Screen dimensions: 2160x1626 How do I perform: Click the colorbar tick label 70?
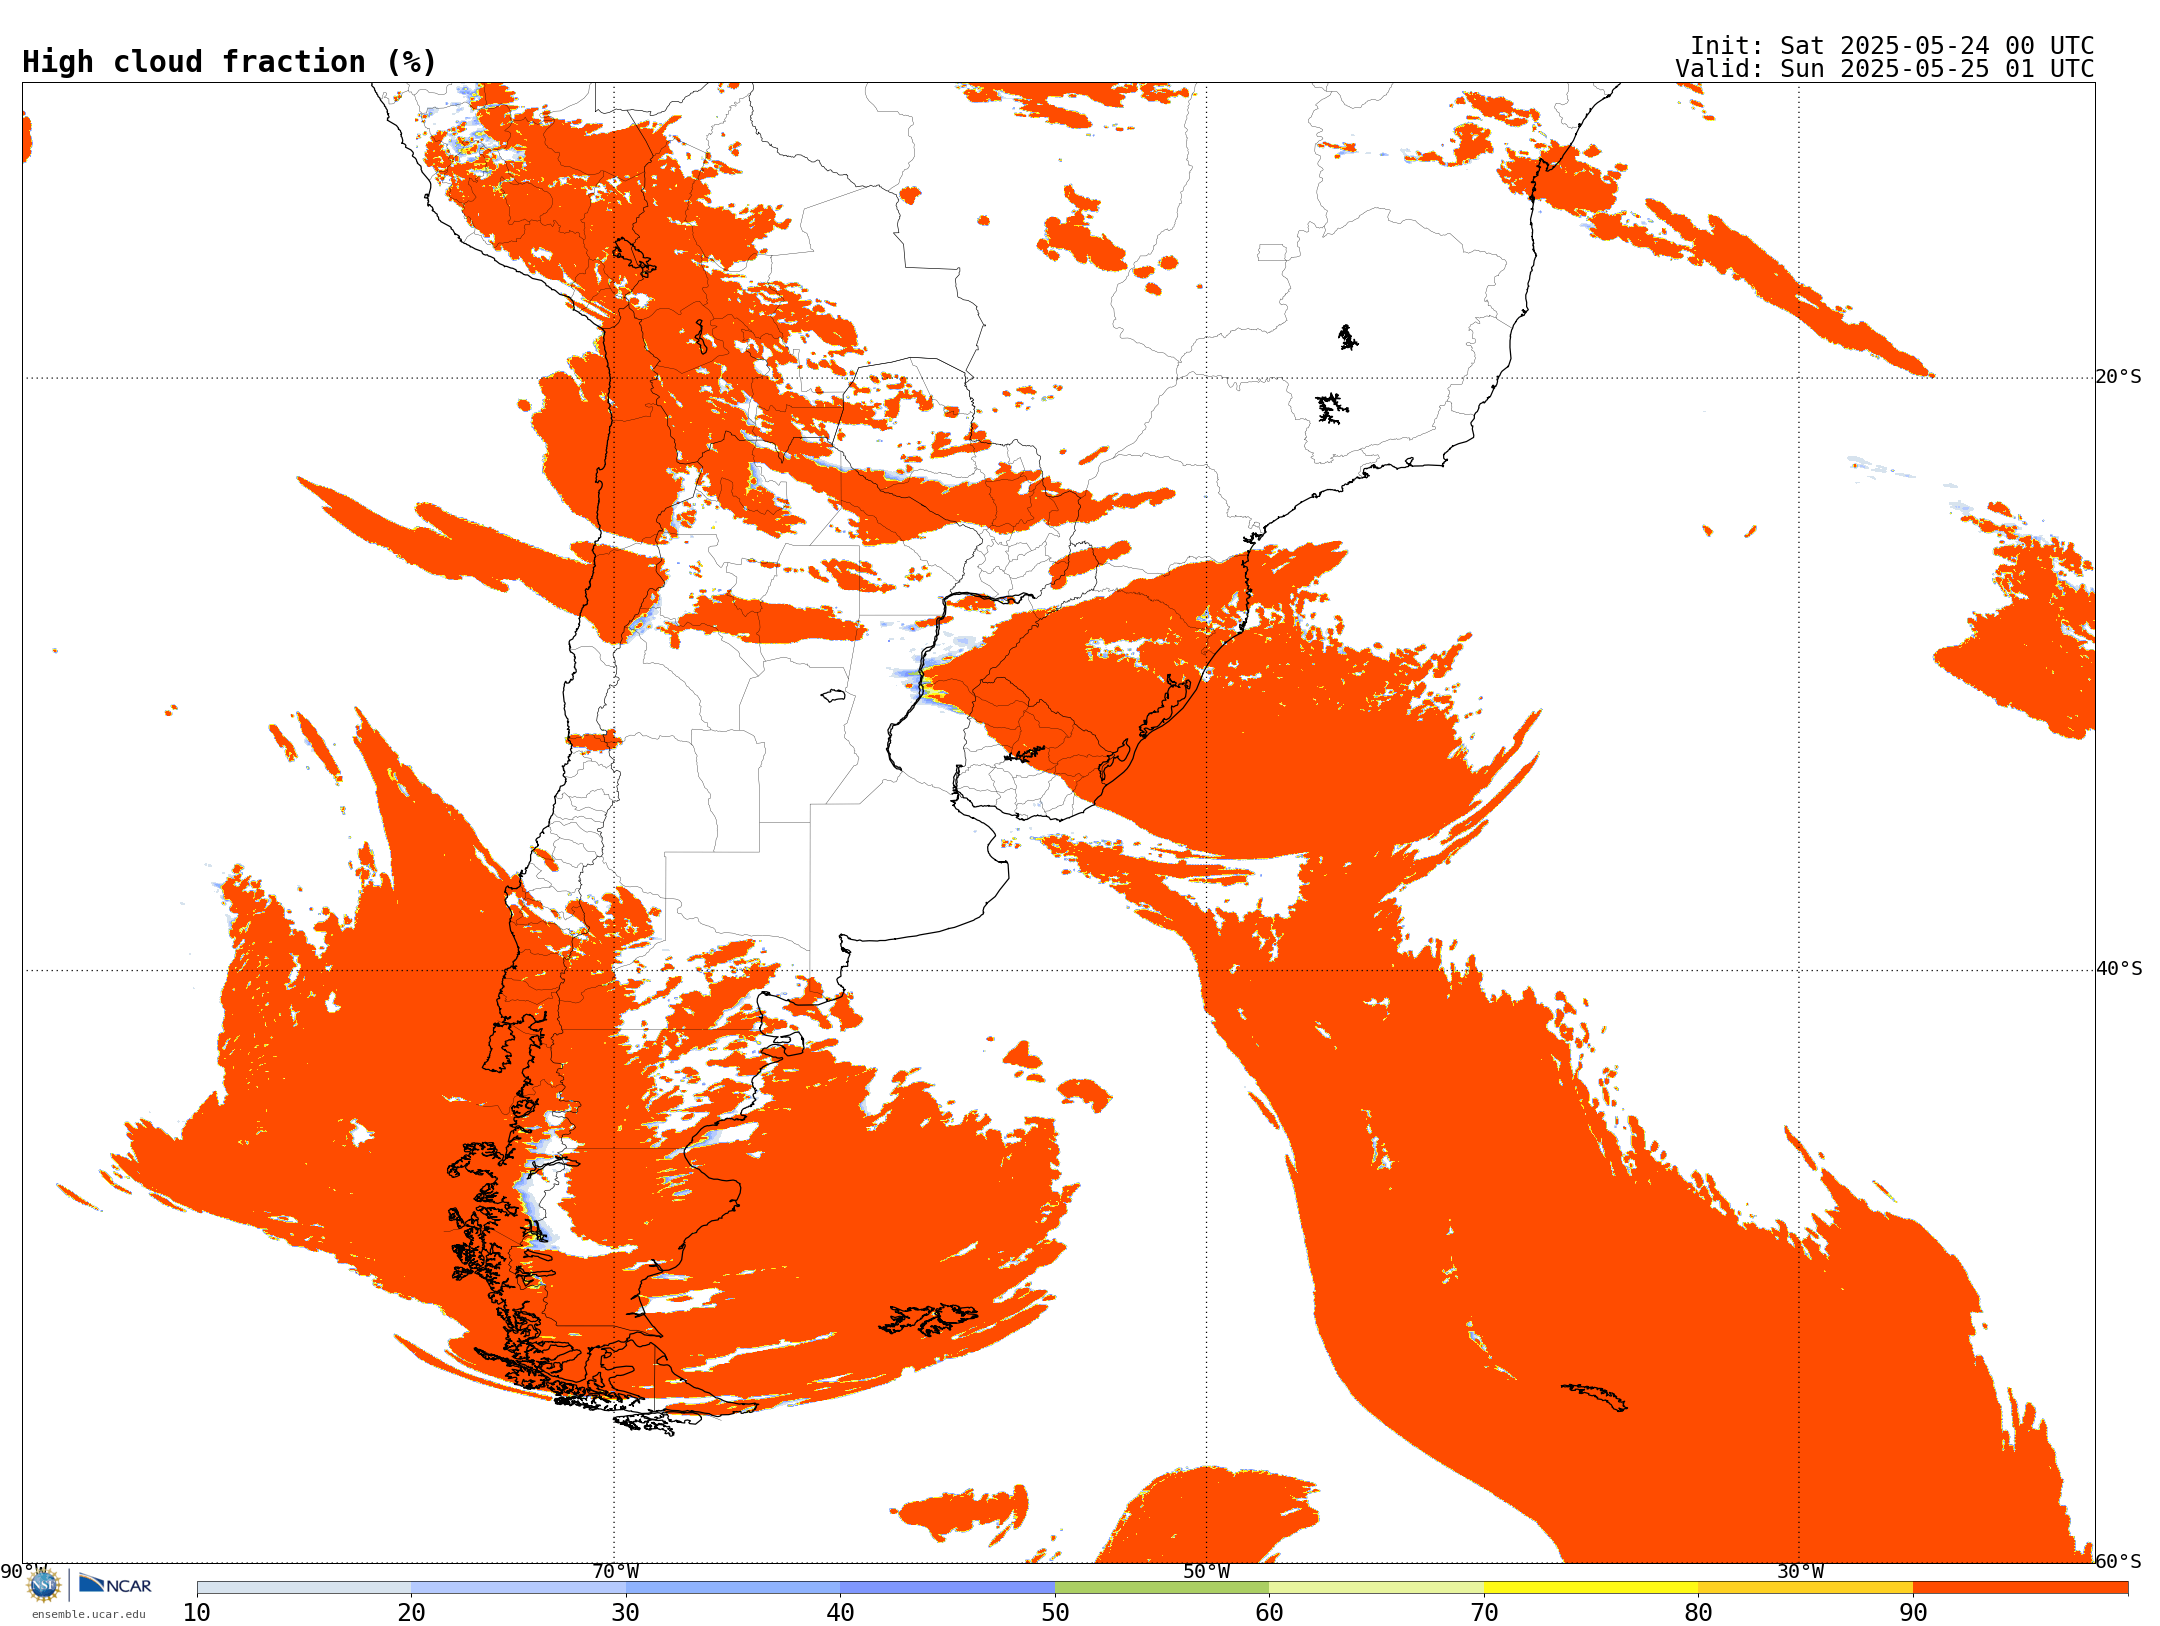click(x=1484, y=1612)
